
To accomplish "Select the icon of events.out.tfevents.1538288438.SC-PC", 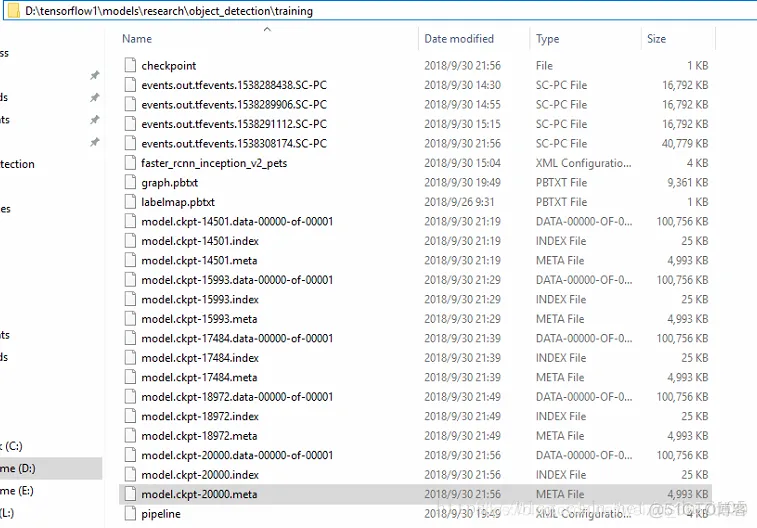I will pyautogui.click(x=130, y=84).
